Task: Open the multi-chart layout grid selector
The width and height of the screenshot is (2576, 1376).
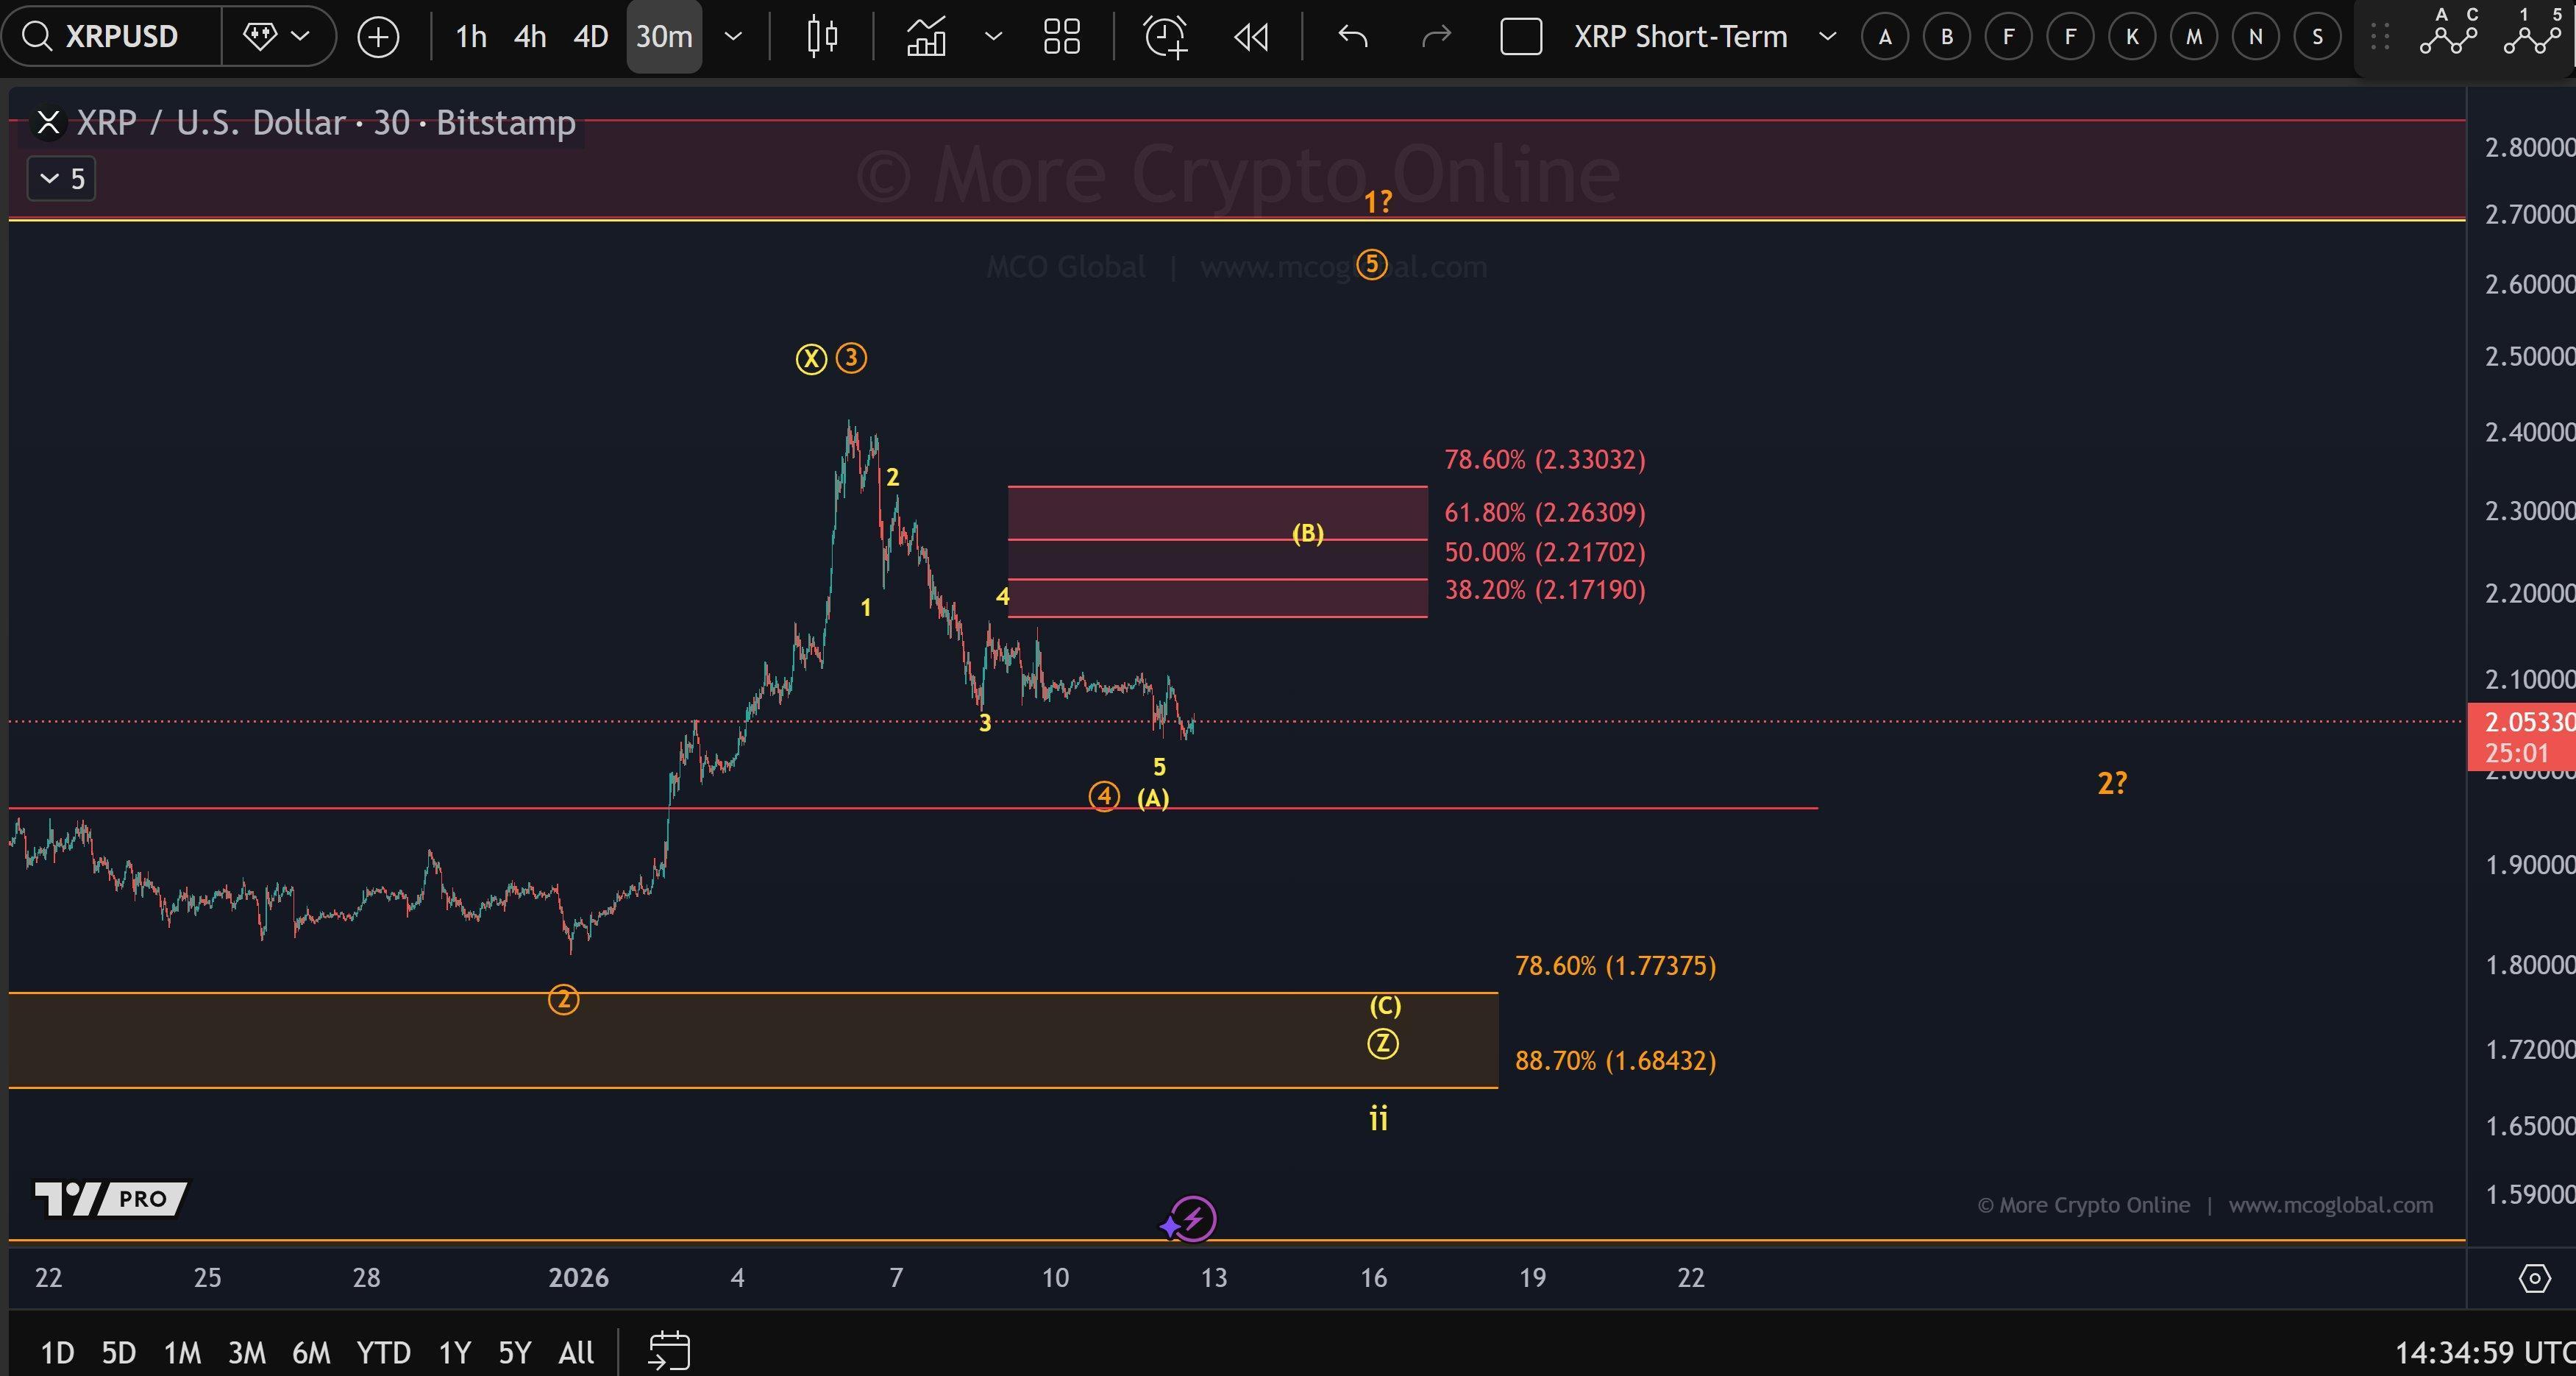Action: click(x=1062, y=37)
